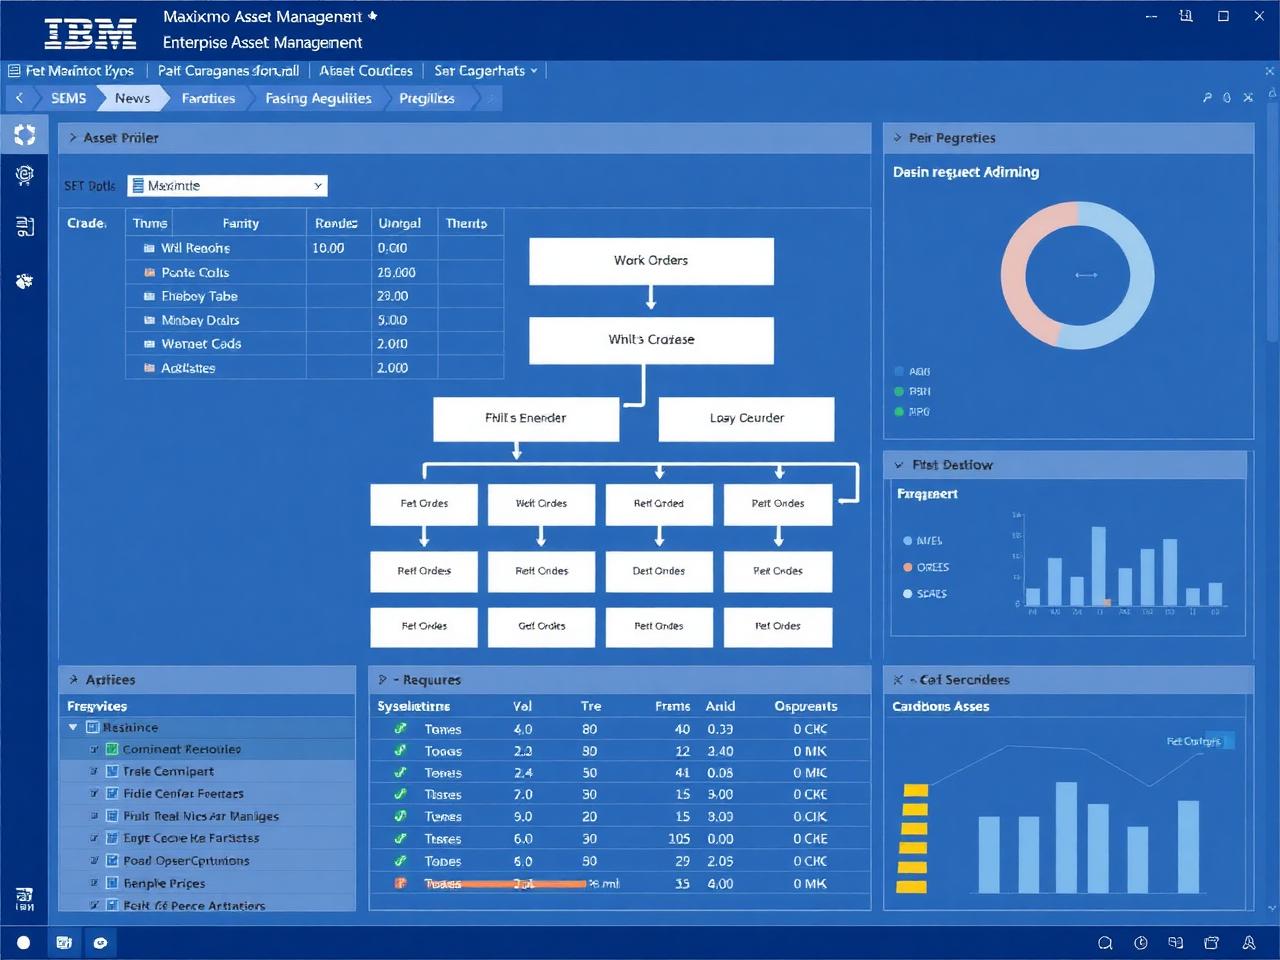The height and width of the screenshot is (960, 1280).
Task: Toggle the 'Trale Cemnipart' checkbox
Action: click(x=112, y=771)
